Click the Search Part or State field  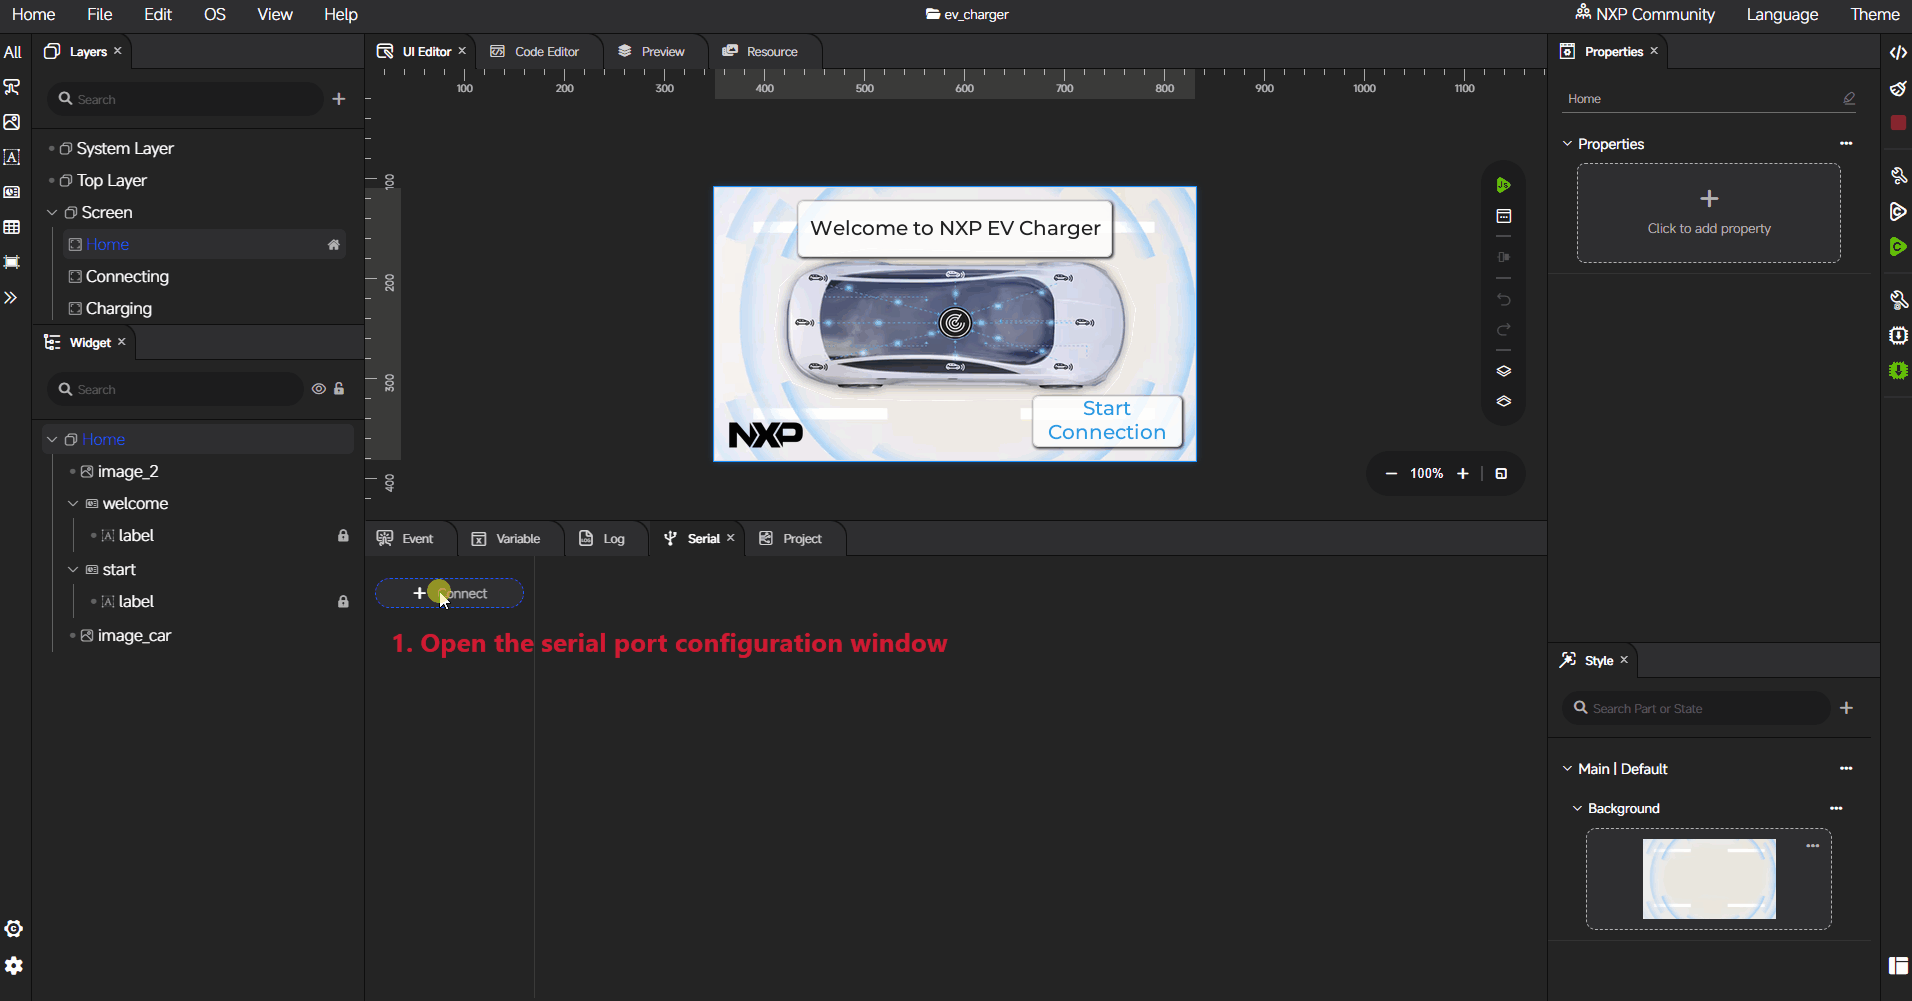[x=1696, y=708]
